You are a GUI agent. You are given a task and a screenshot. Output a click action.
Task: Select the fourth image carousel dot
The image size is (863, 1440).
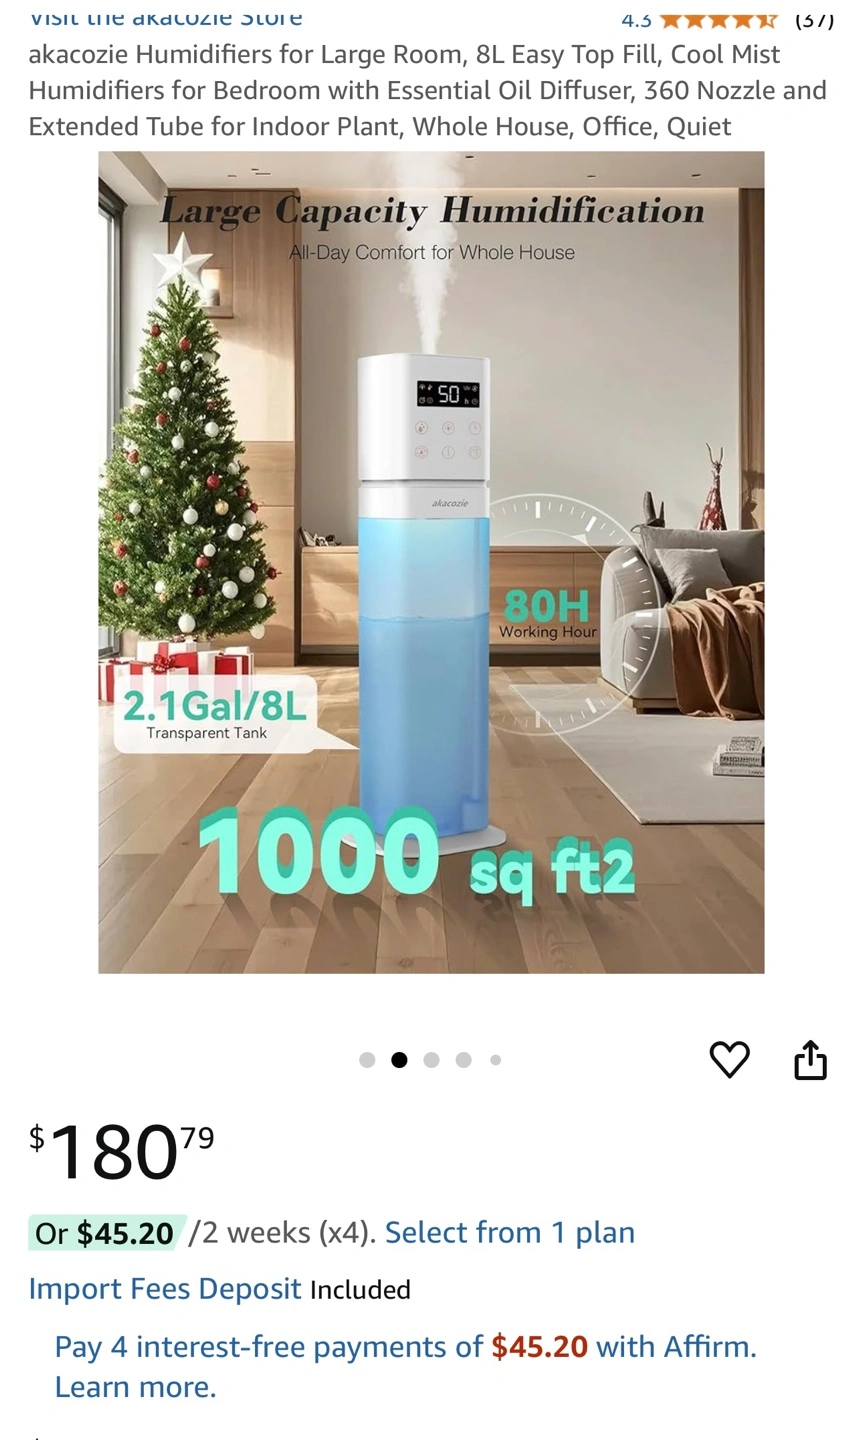463,1060
